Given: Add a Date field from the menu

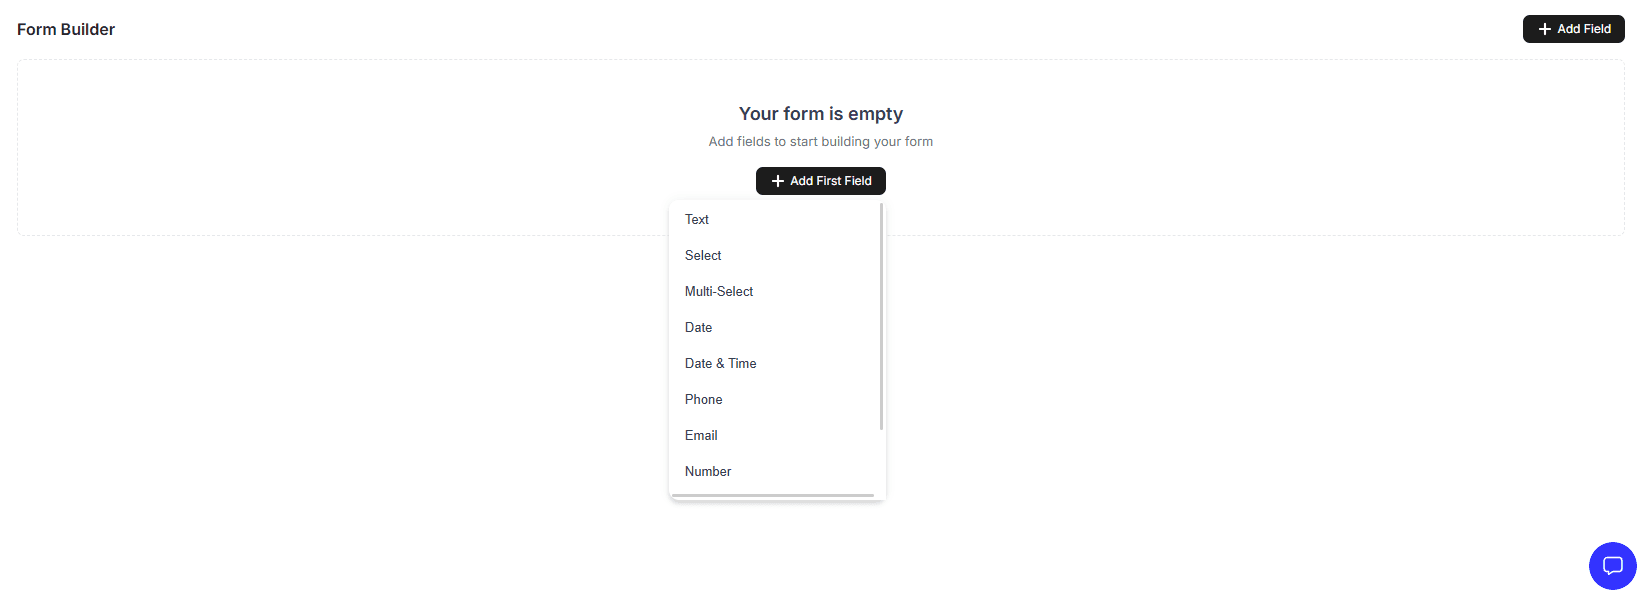Looking at the screenshot, I should click(698, 327).
